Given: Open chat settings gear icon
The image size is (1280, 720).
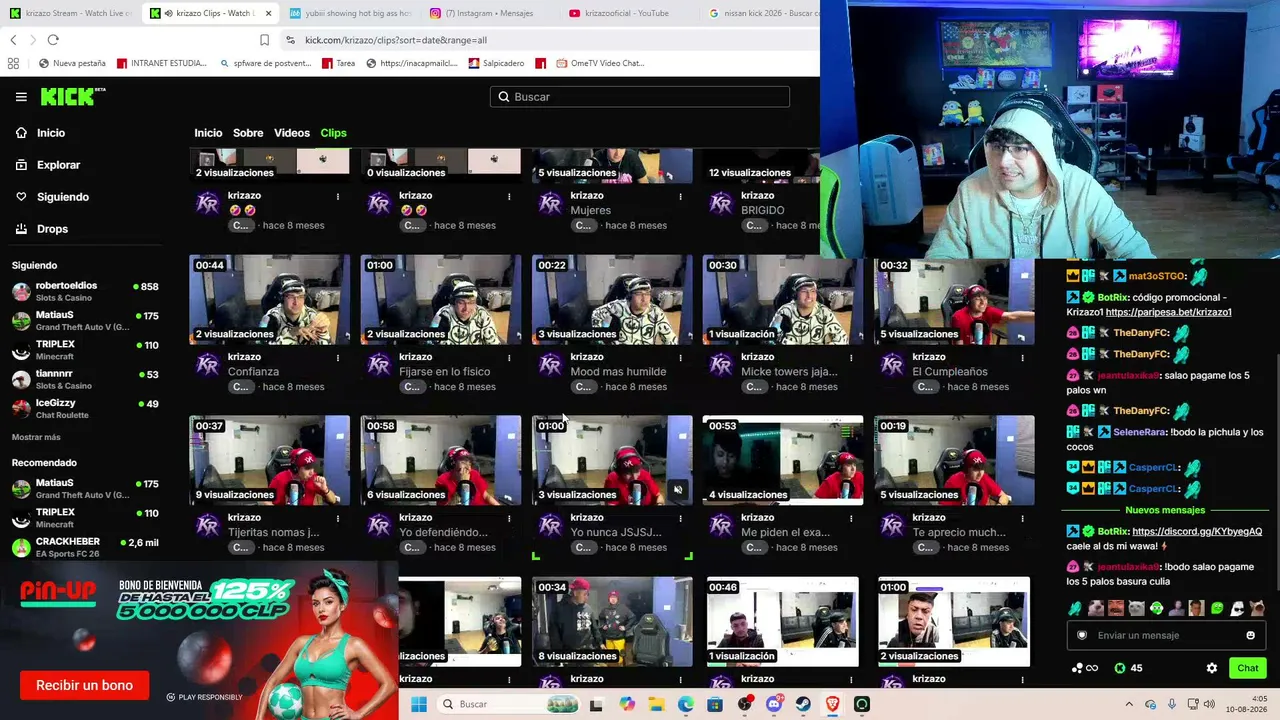Looking at the screenshot, I should 1212,668.
